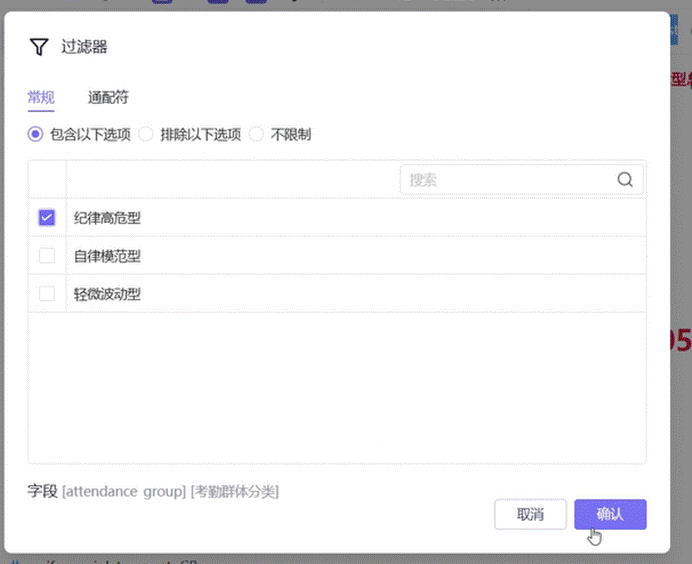Click the 过滤器 dialog title
The height and width of the screenshot is (564, 692).
tap(84, 46)
